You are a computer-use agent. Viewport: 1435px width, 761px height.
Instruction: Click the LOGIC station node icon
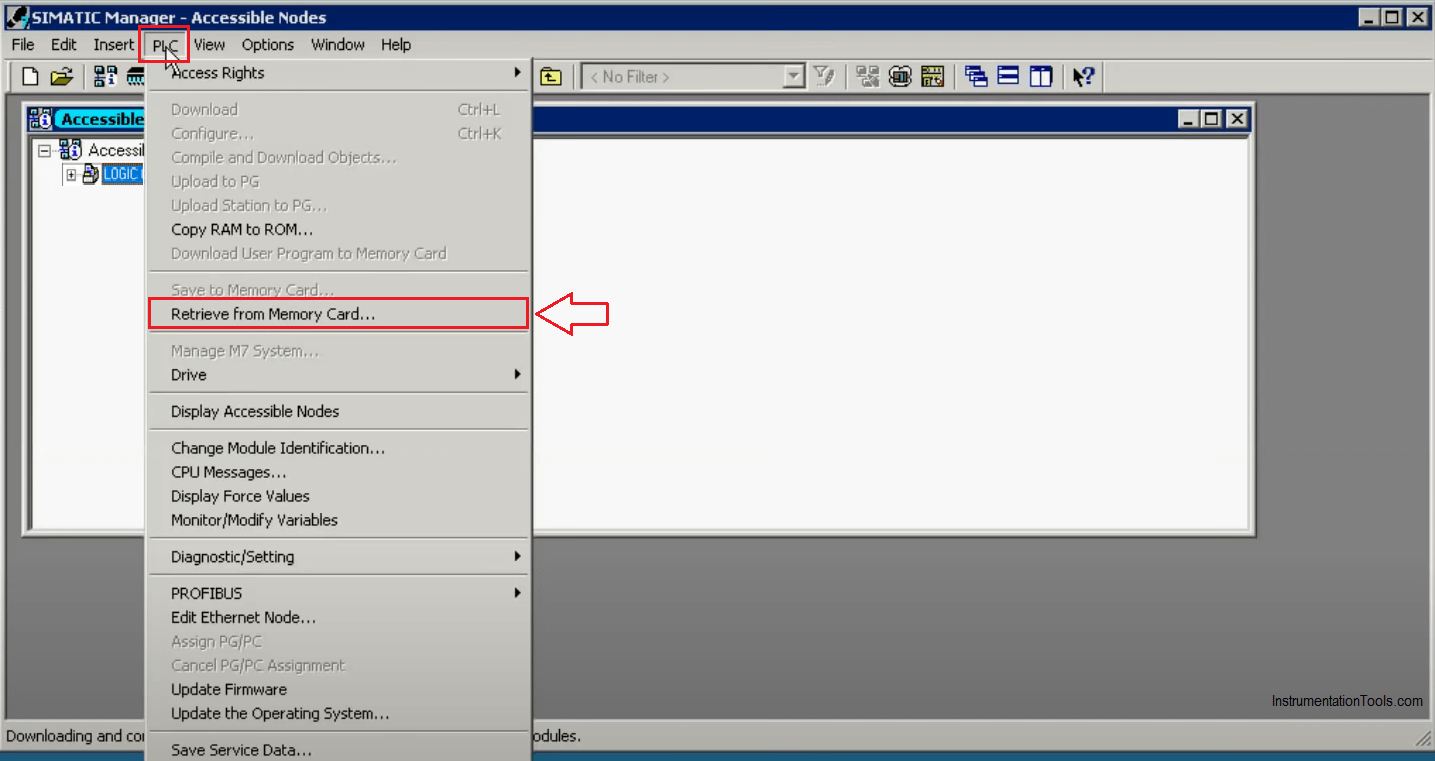[91, 175]
